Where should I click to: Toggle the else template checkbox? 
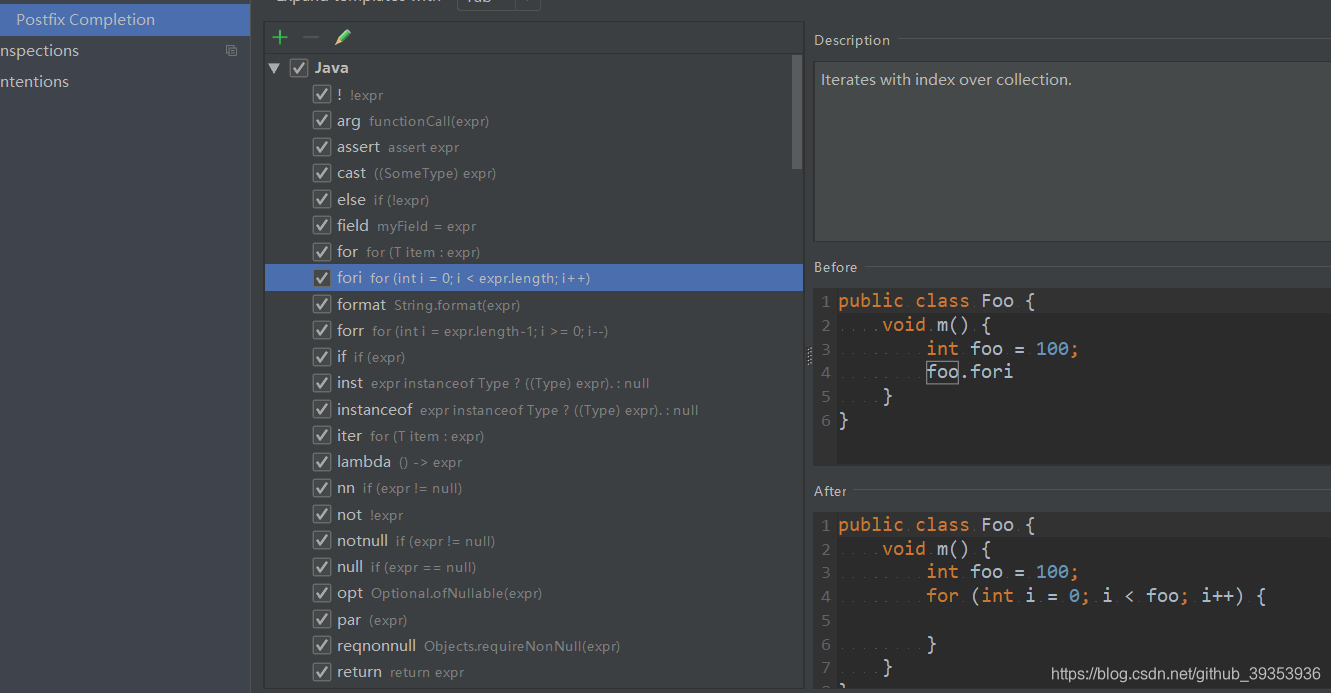pyautogui.click(x=322, y=199)
